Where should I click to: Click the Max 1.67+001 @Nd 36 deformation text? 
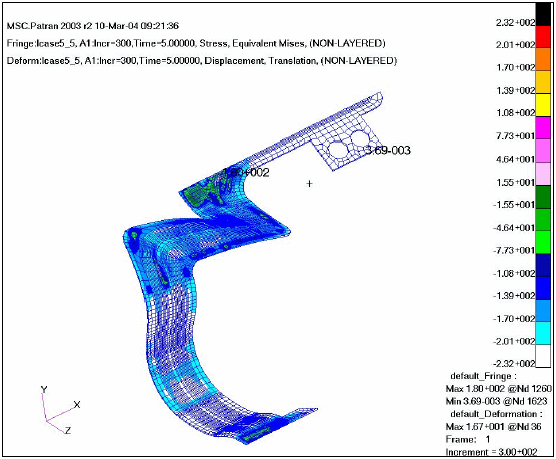(x=494, y=426)
